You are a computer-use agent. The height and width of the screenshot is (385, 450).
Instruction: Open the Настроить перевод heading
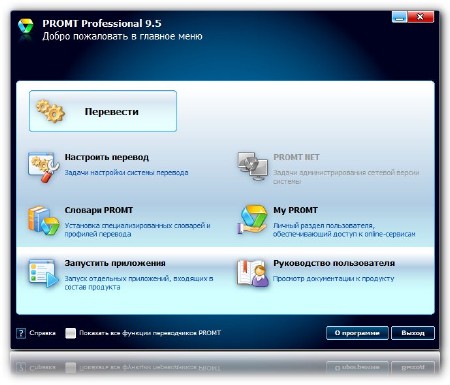107,157
